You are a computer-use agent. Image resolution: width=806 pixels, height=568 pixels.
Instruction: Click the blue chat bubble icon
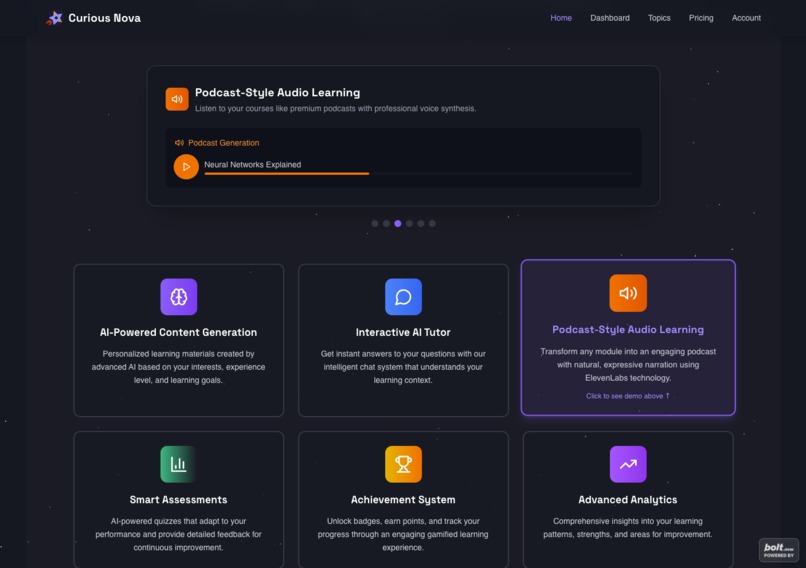point(403,297)
